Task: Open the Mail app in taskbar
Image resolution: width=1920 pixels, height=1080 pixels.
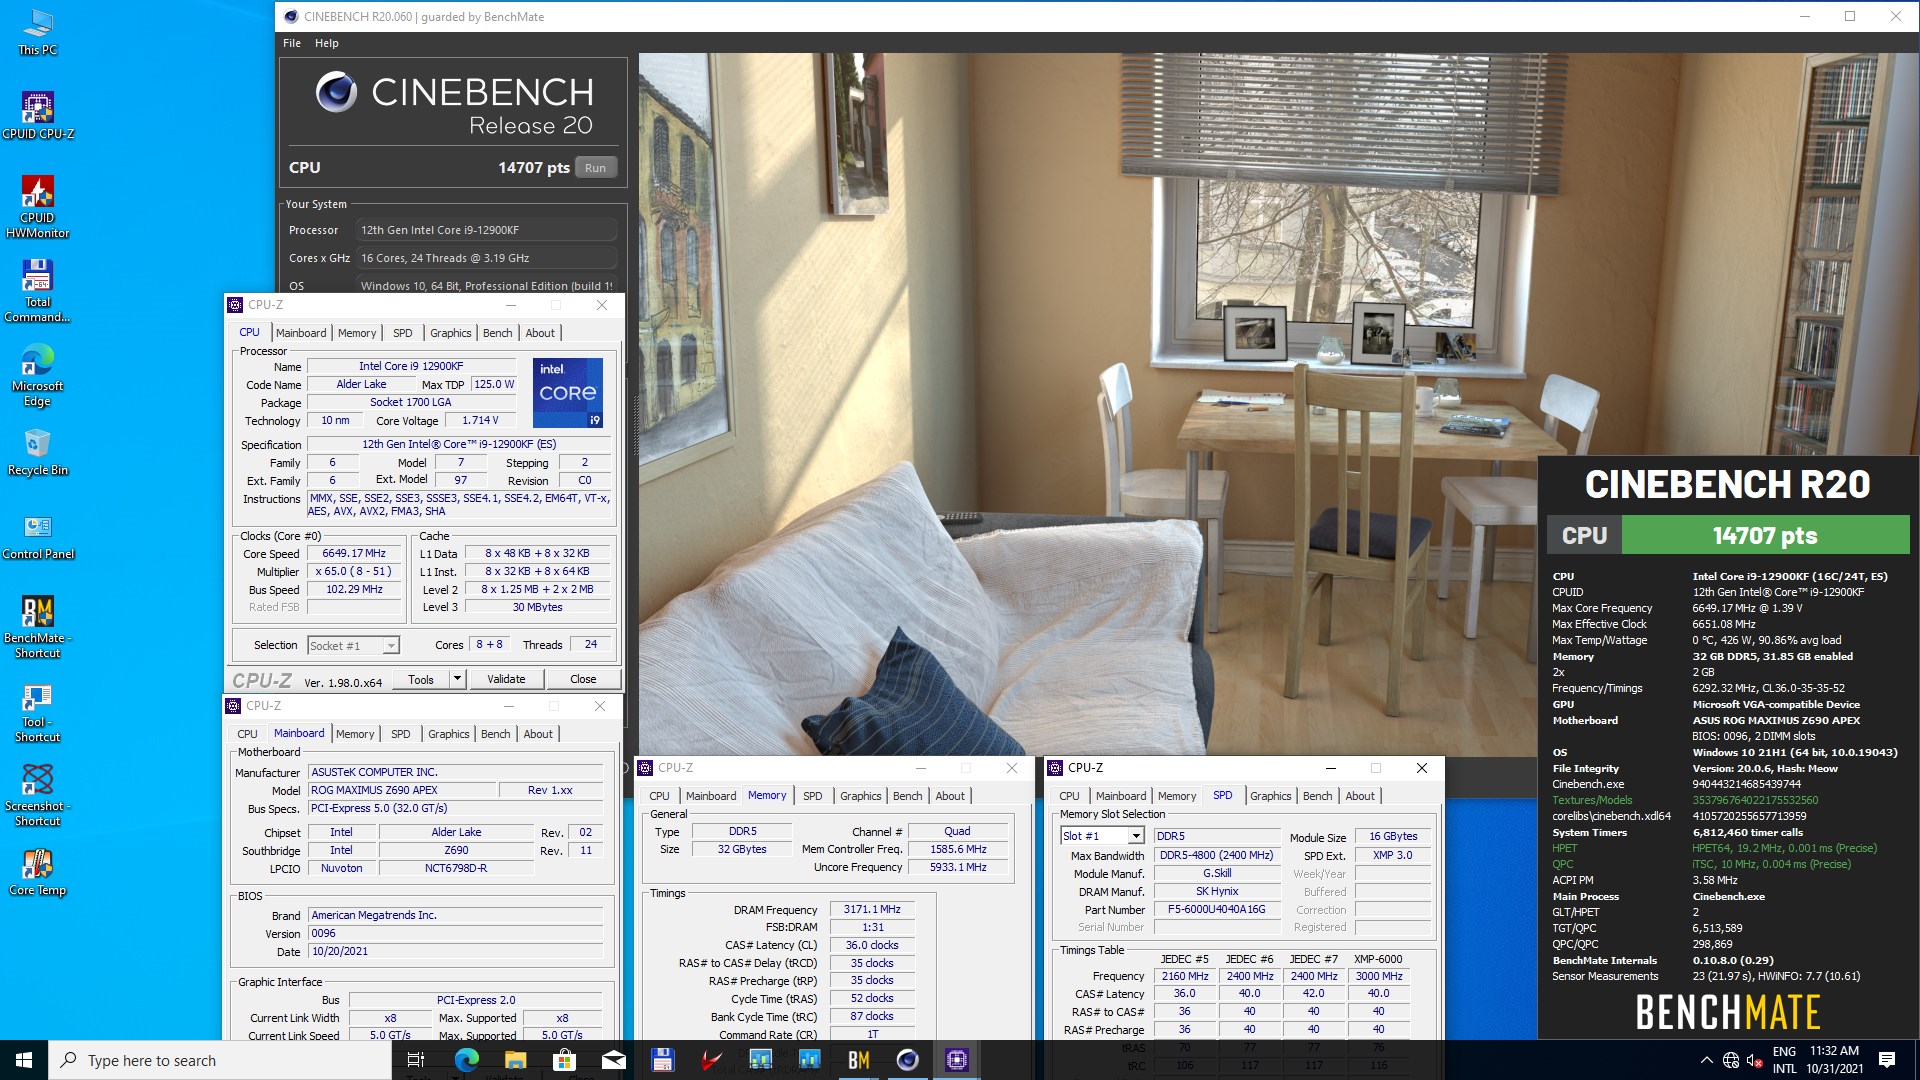Action: pos(613,1060)
